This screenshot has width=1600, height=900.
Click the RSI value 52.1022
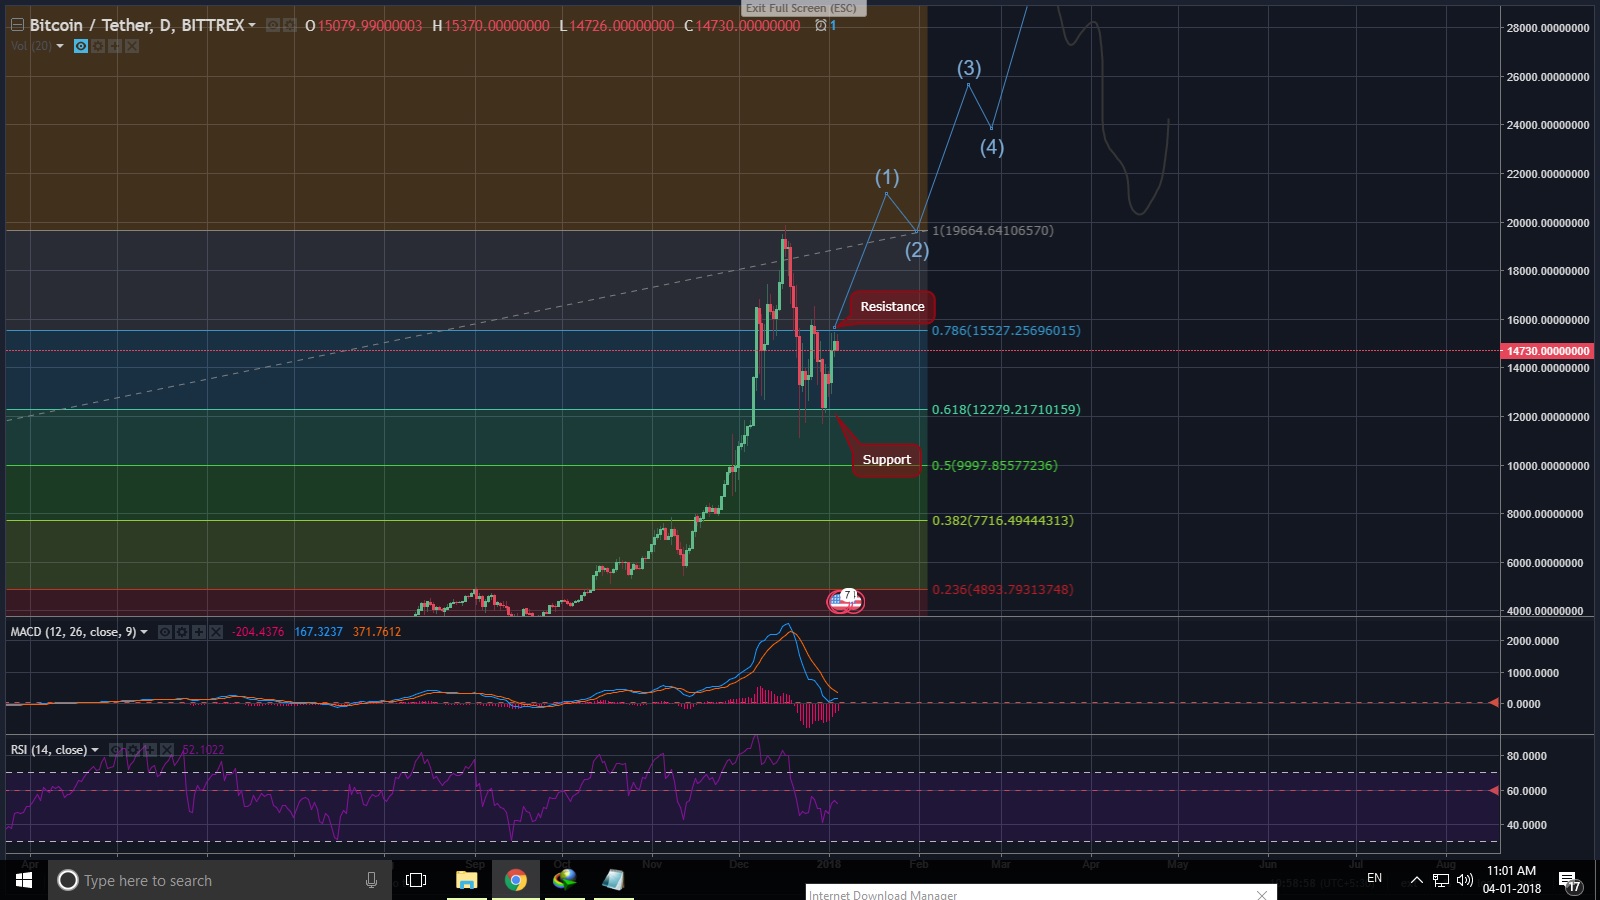coord(203,750)
